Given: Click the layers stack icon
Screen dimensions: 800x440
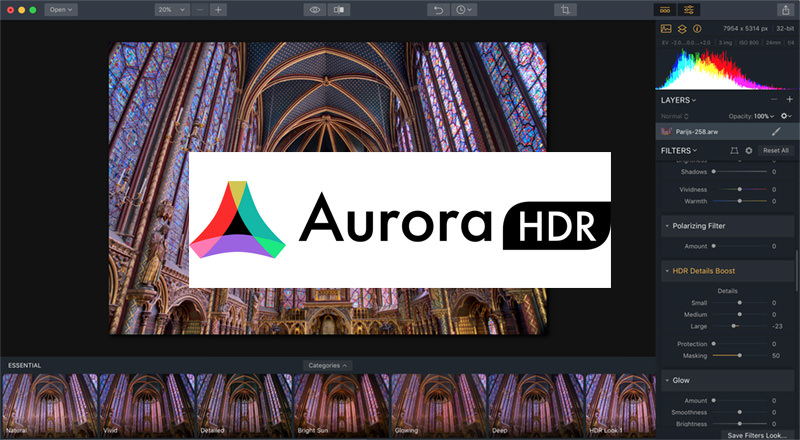Looking at the screenshot, I should (682, 29).
